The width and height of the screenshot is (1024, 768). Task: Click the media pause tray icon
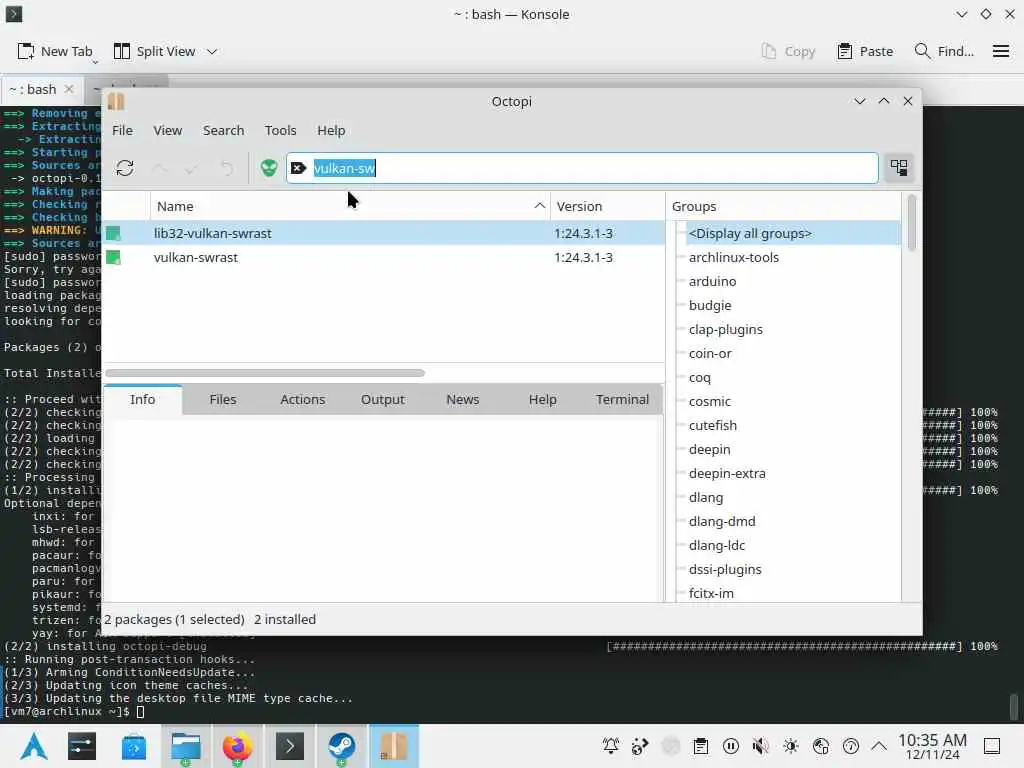coord(731,746)
